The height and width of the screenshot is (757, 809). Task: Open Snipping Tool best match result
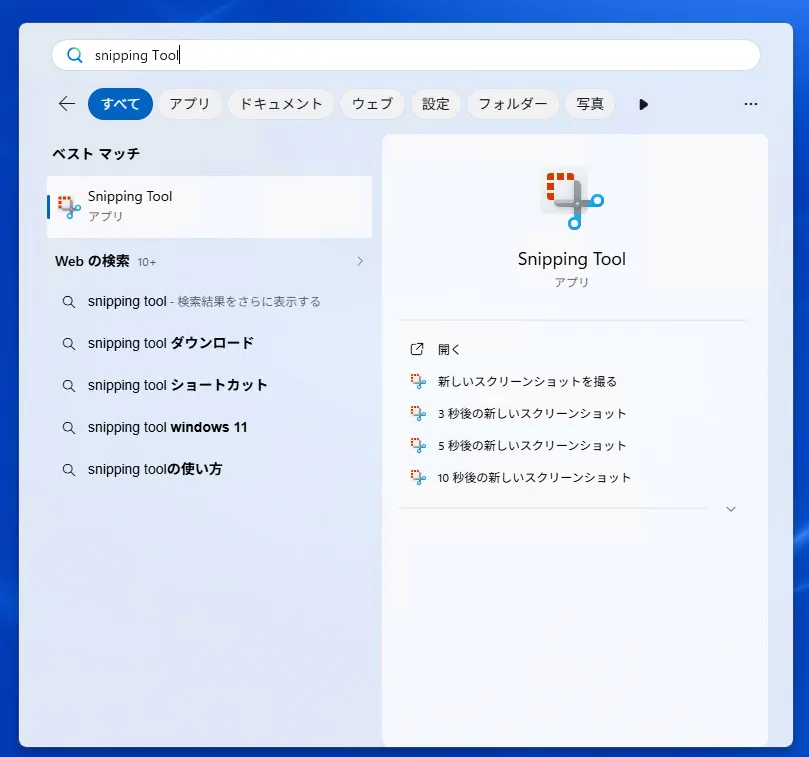tap(209, 206)
